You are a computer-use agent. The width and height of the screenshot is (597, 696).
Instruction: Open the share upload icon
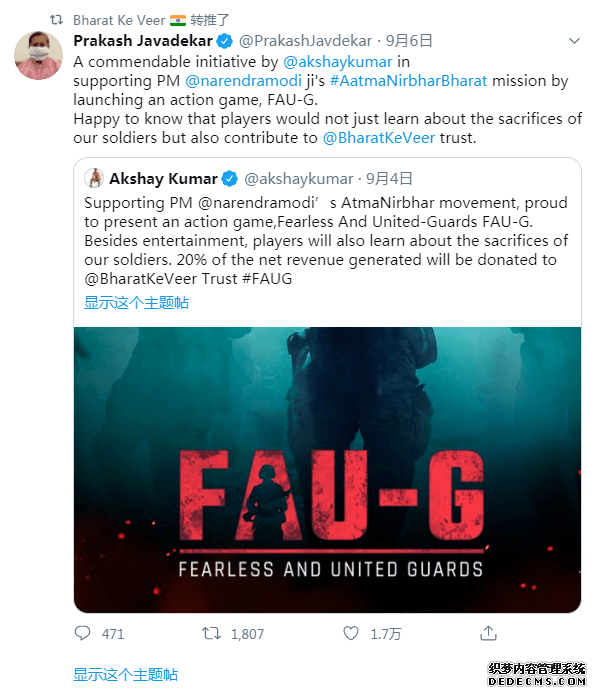coord(488,633)
